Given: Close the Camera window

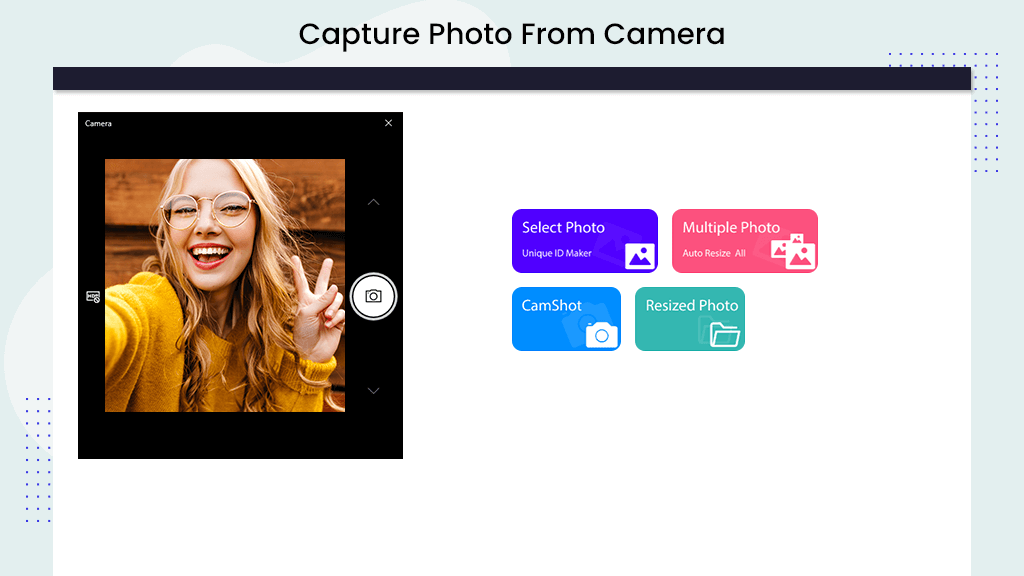Looking at the screenshot, I should coord(388,123).
